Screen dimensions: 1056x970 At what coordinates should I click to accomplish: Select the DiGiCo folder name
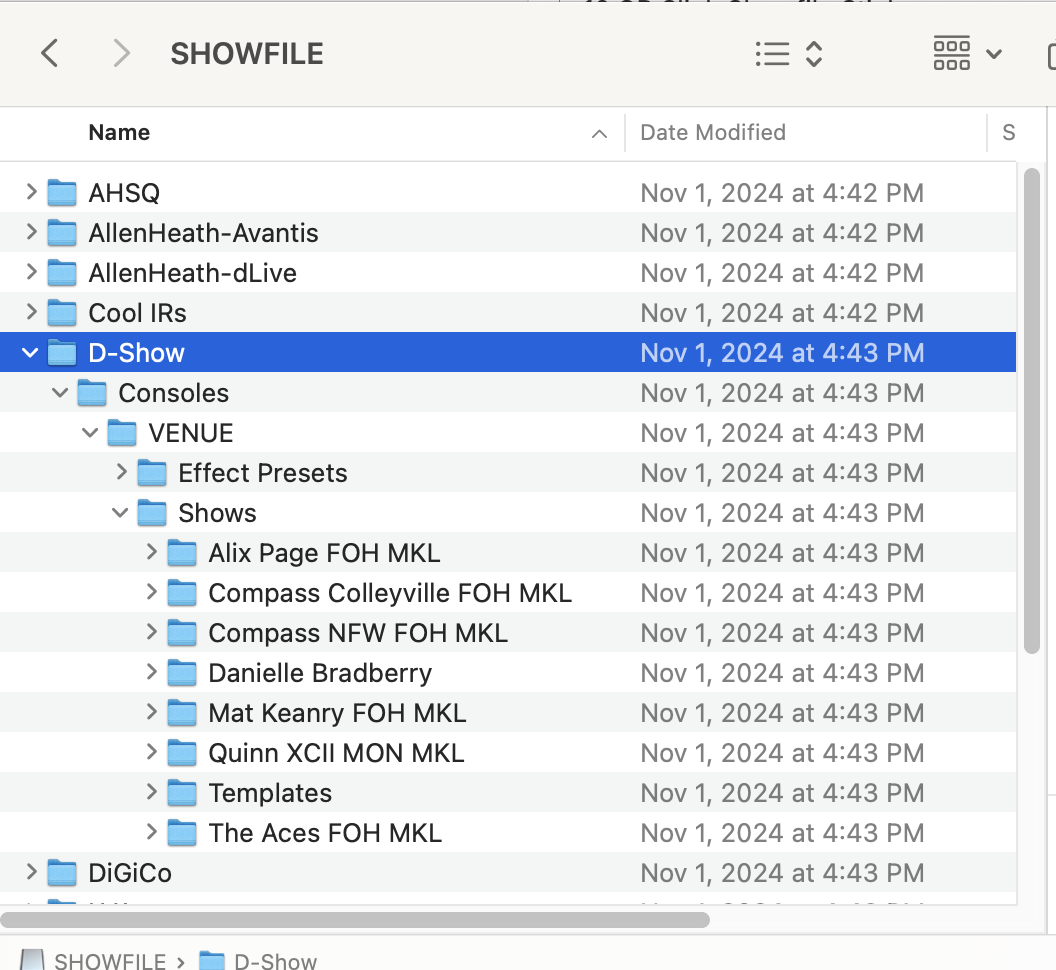tap(130, 873)
